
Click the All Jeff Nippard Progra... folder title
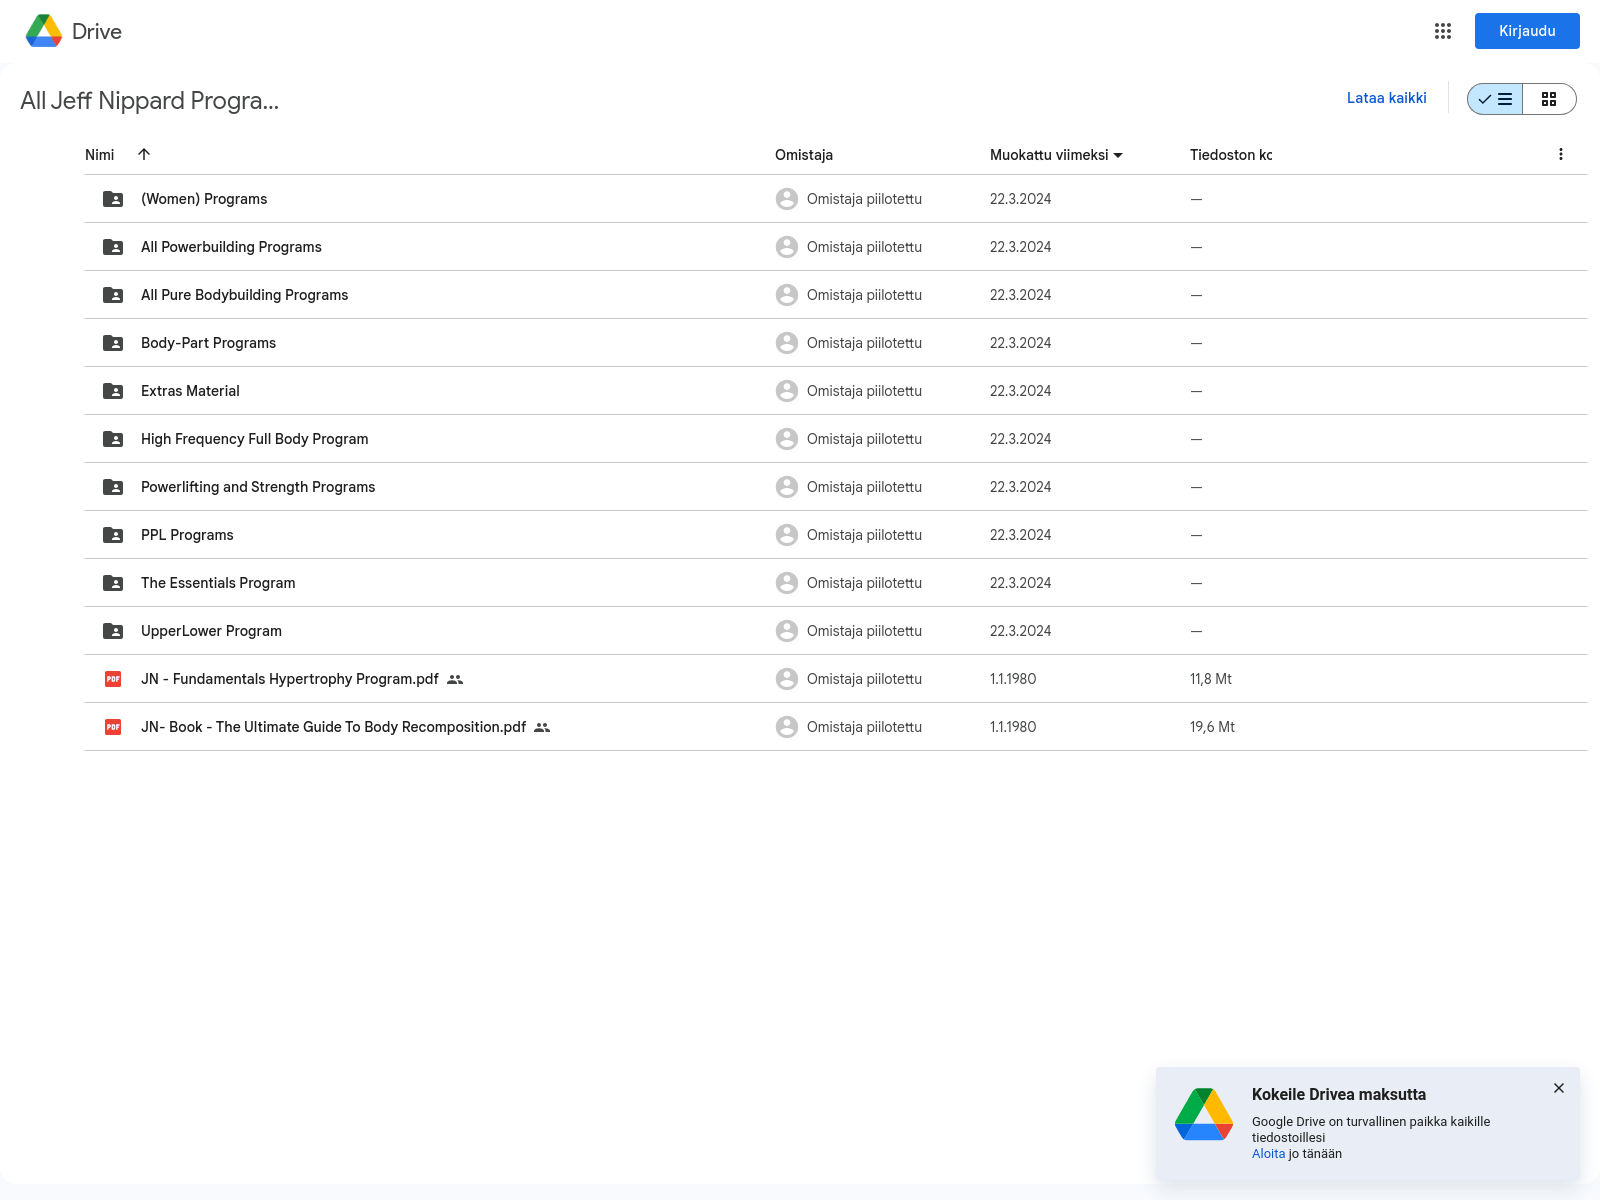tap(150, 101)
